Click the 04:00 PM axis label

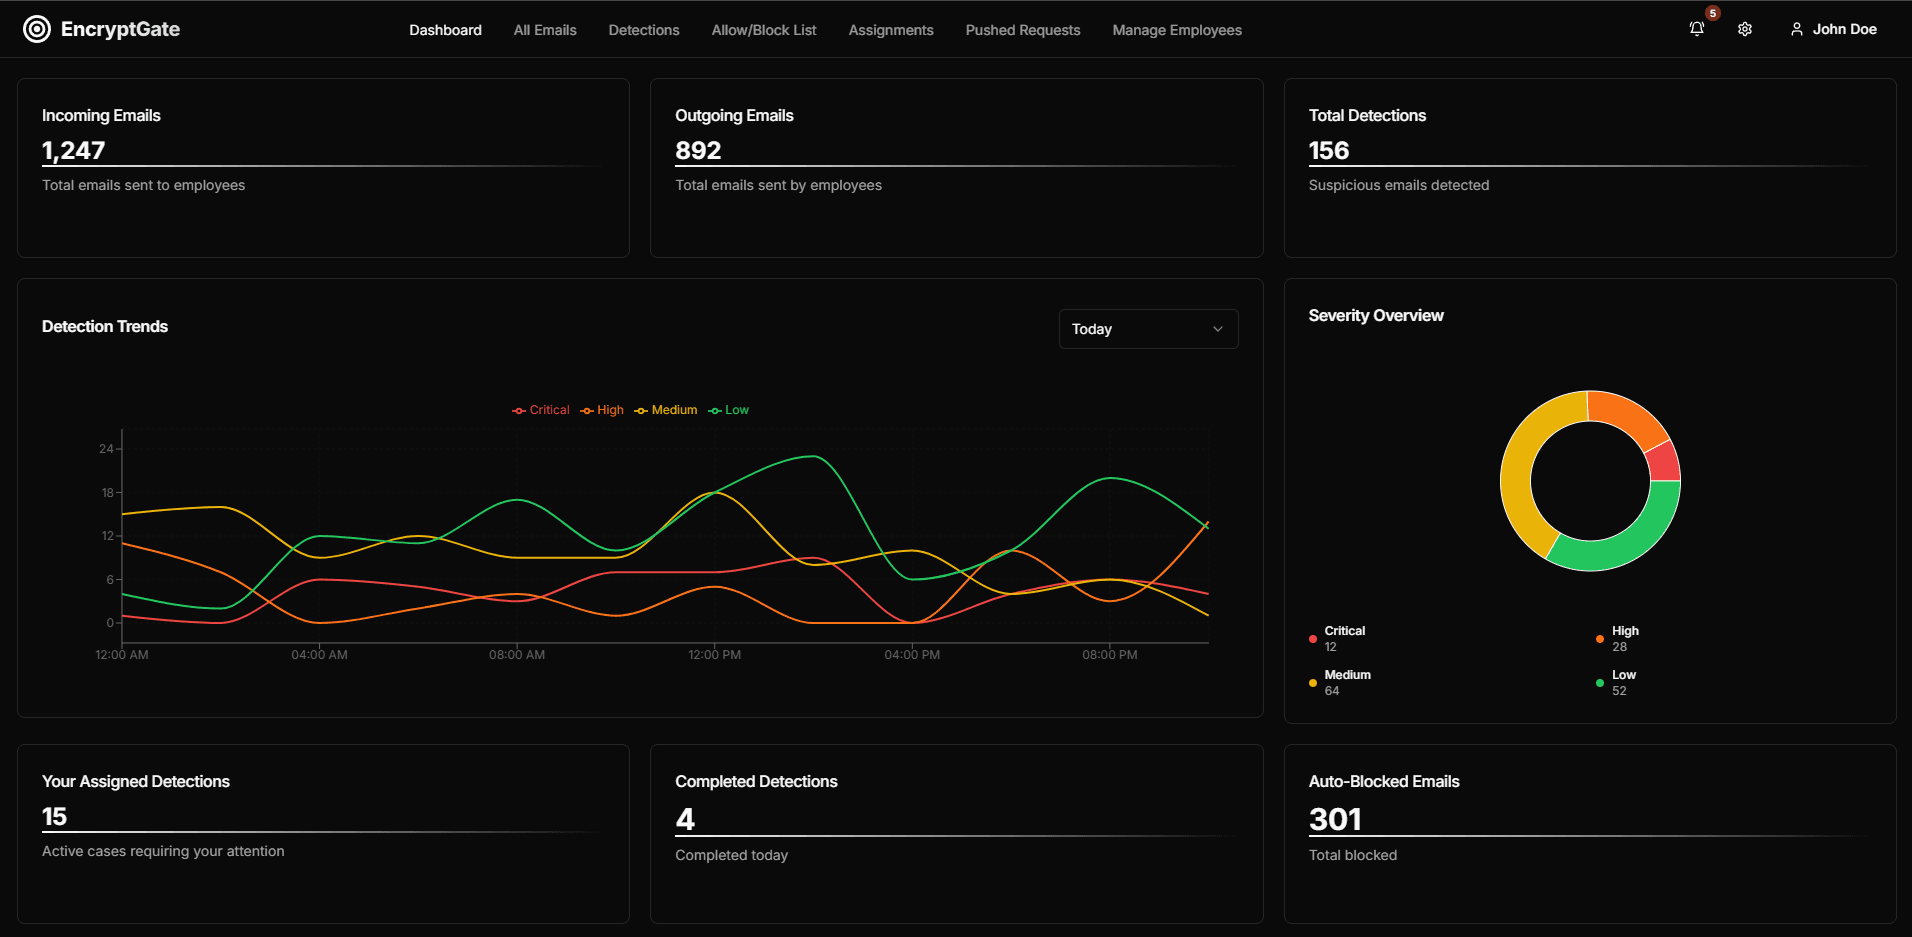pos(912,655)
